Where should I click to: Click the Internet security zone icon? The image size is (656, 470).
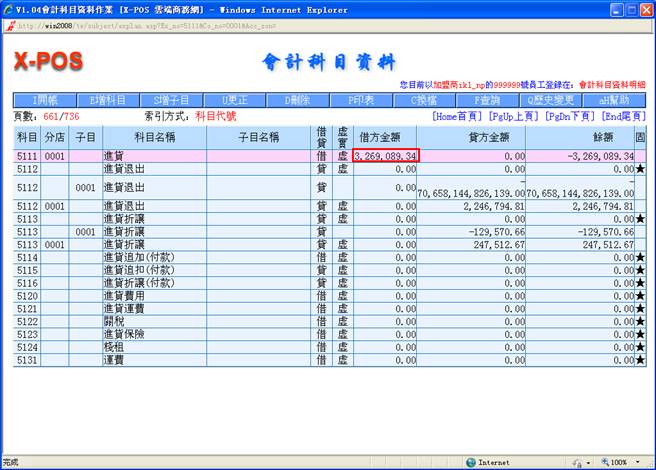(x=471, y=462)
